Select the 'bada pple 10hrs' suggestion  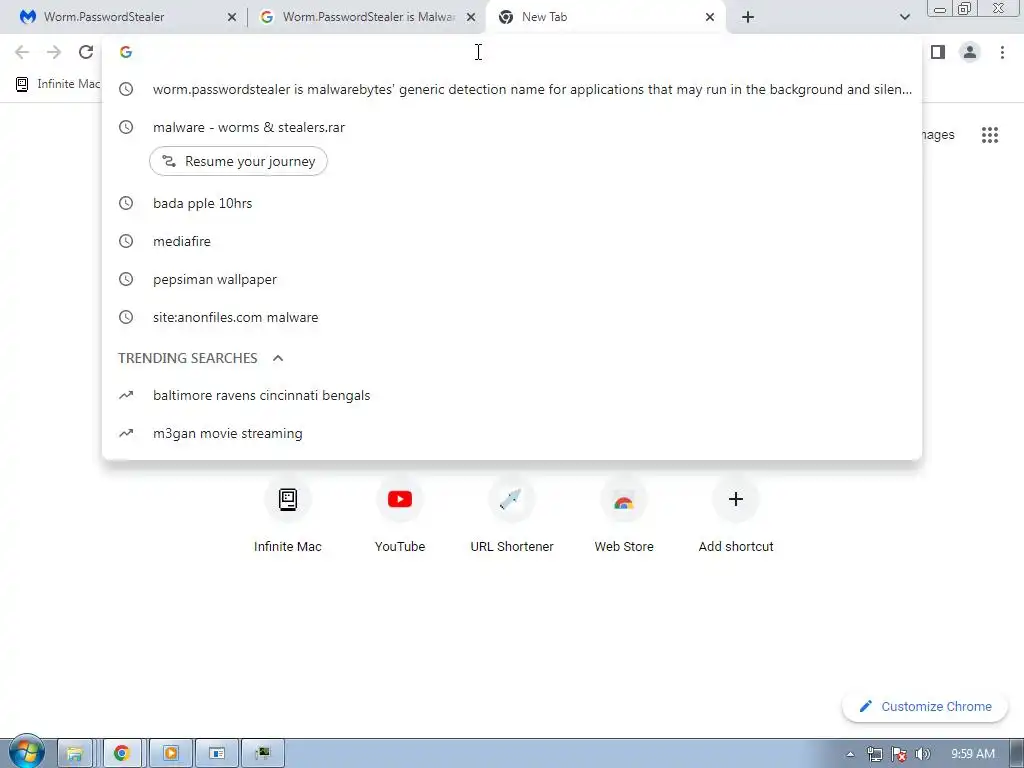512,203
